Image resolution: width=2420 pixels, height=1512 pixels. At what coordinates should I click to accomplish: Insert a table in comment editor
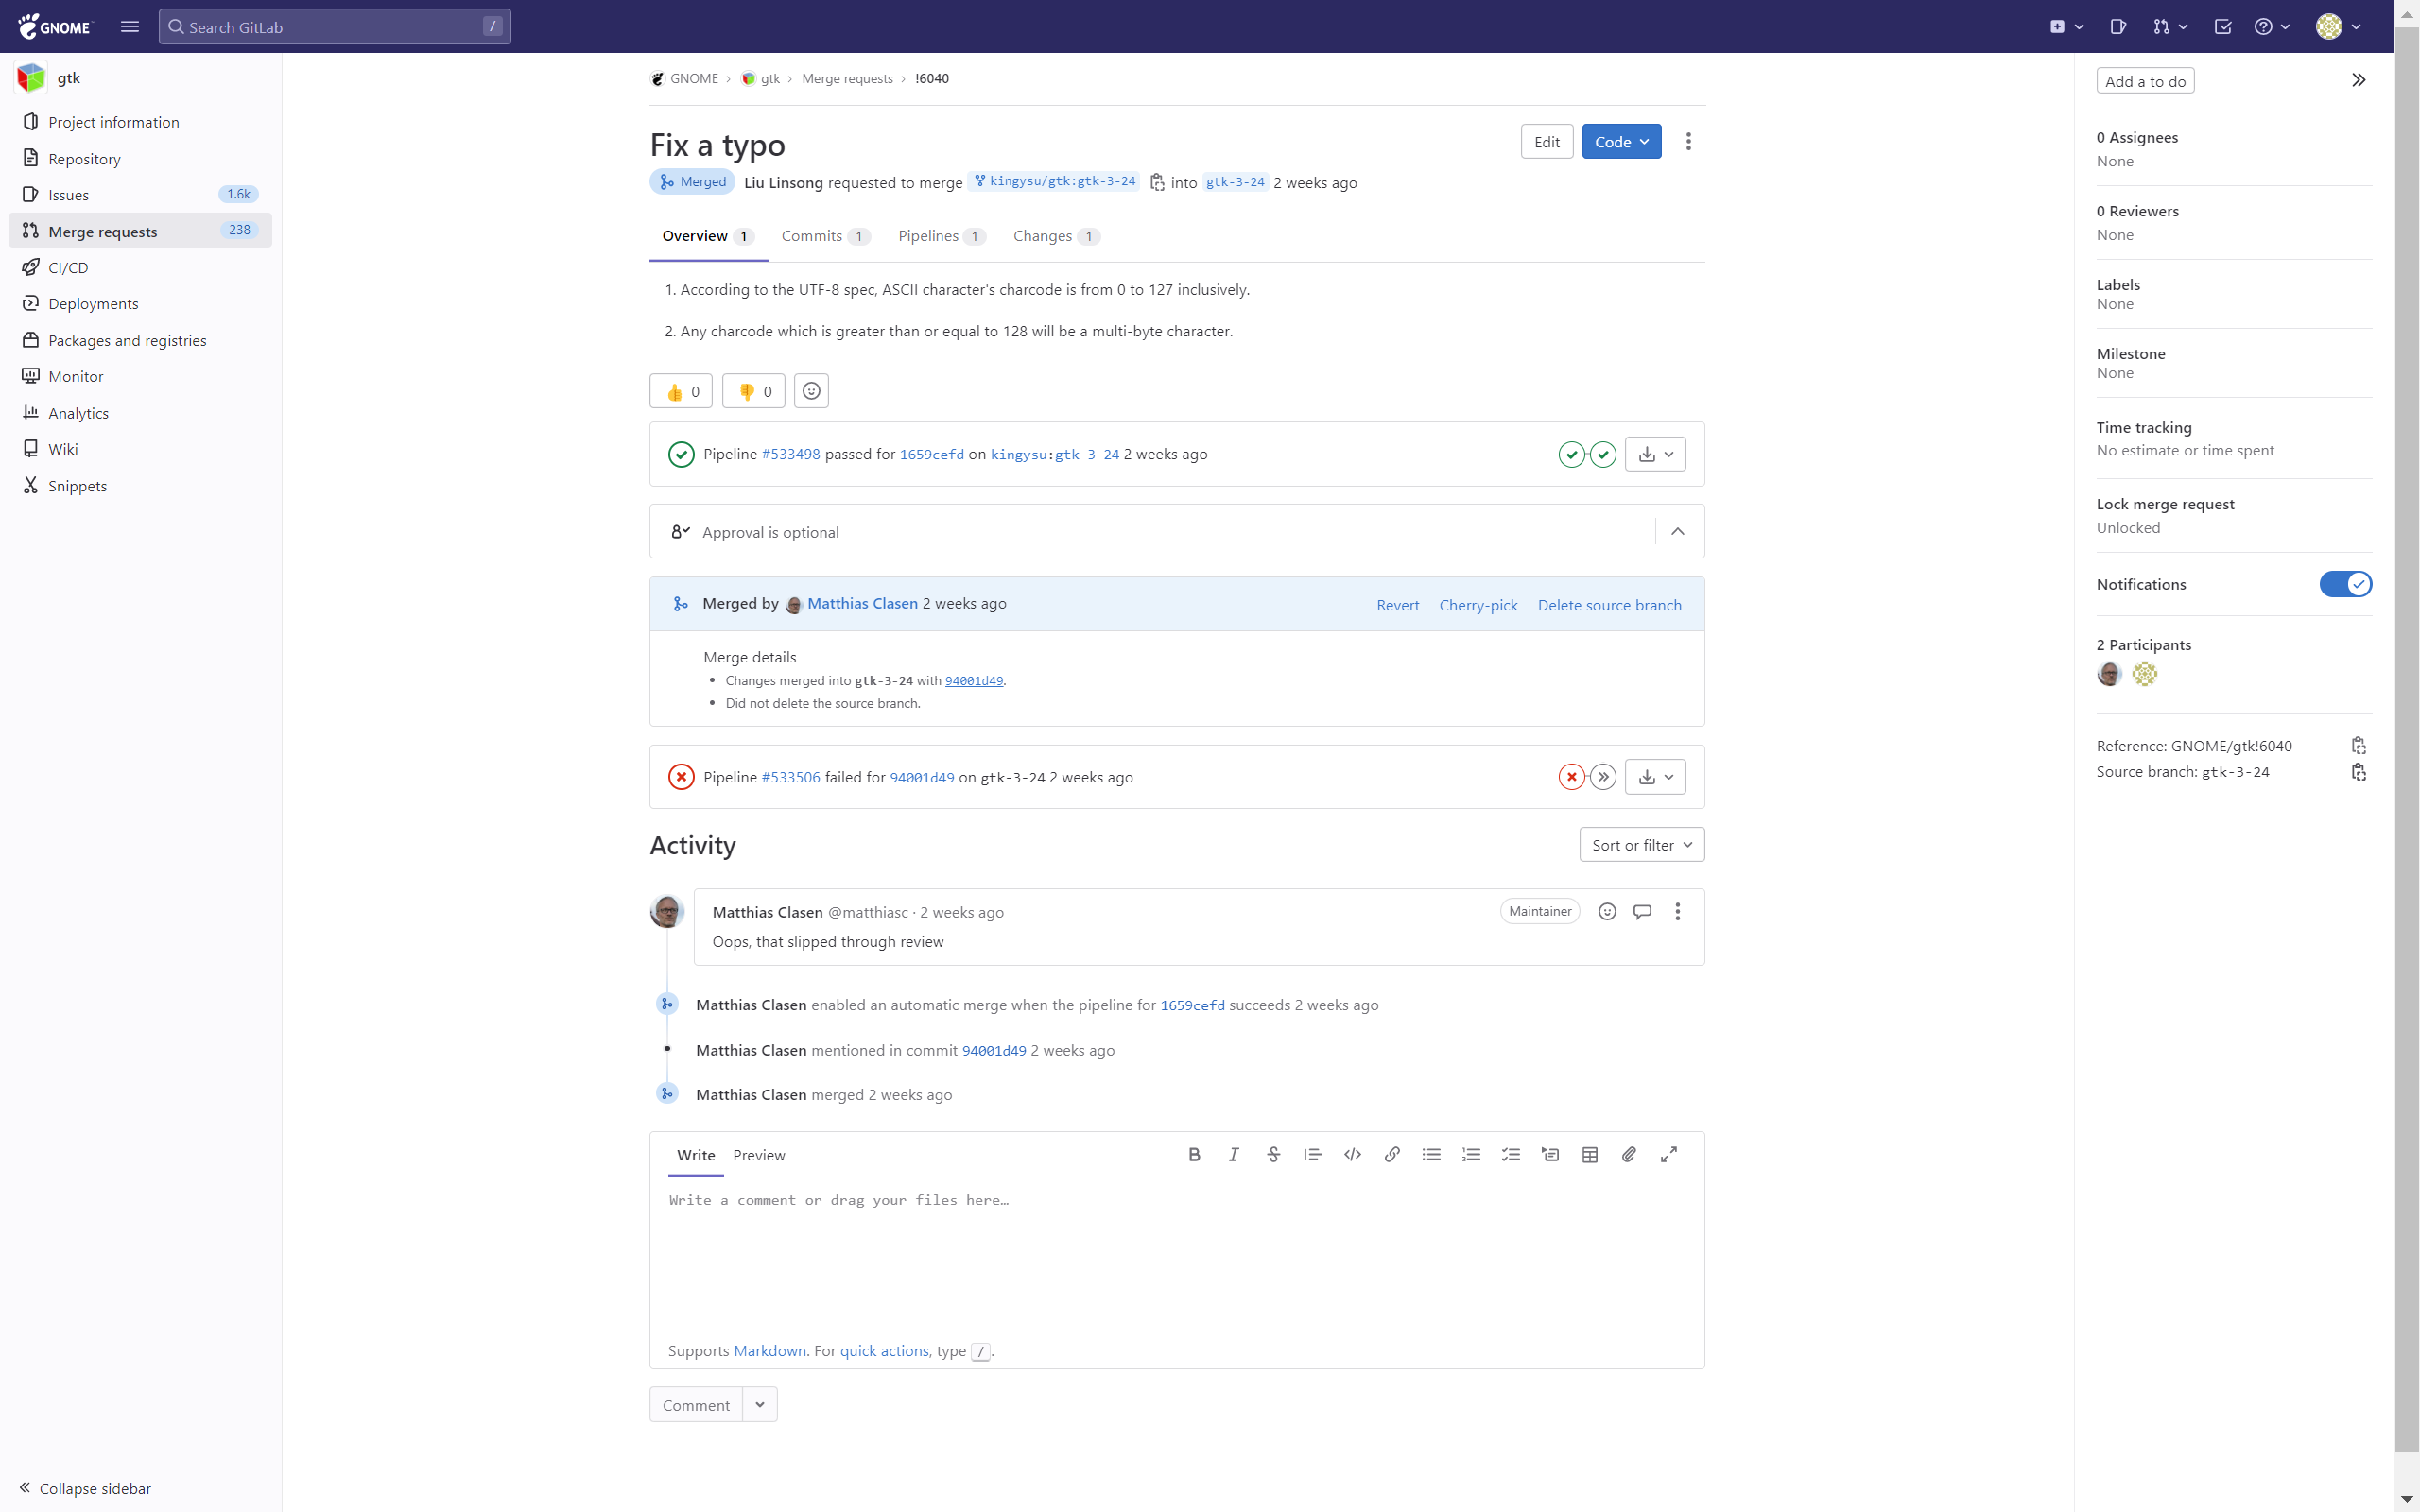click(1590, 1155)
